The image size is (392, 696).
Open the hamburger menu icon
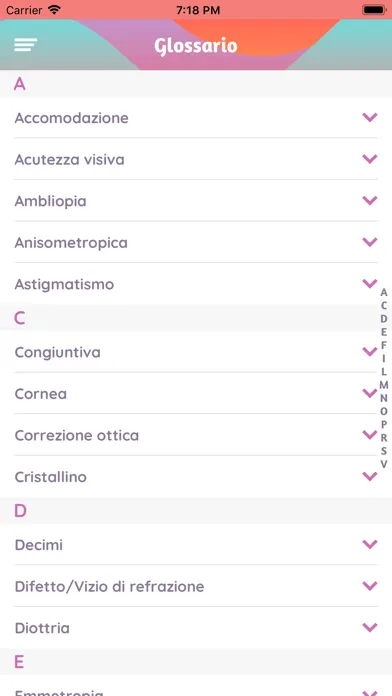tap(25, 45)
